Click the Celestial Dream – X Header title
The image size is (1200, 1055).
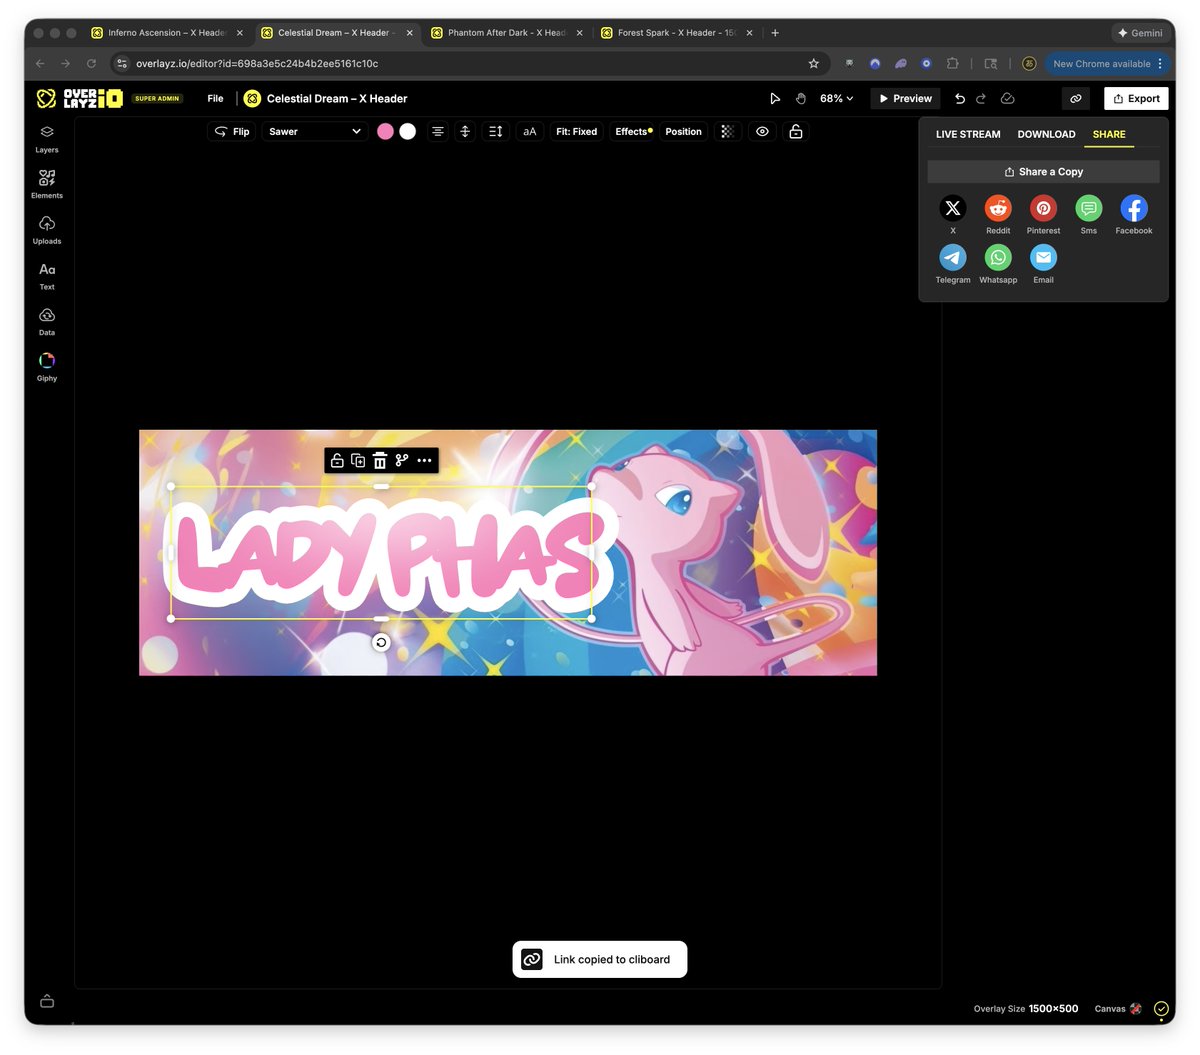coord(337,99)
